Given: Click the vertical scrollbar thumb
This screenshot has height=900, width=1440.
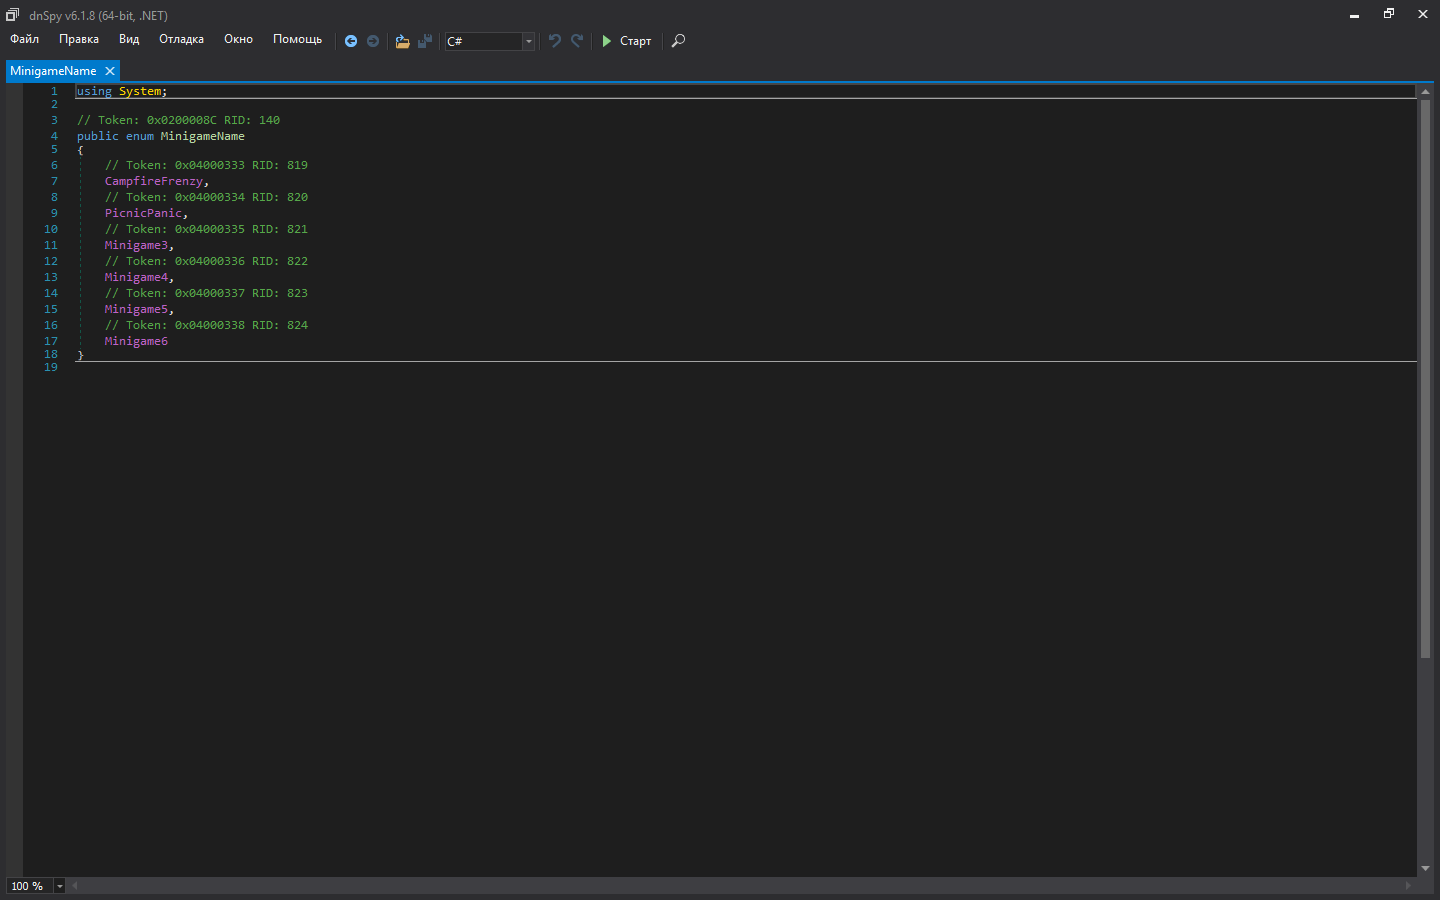Looking at the screenshot, I should point(1425,379).
